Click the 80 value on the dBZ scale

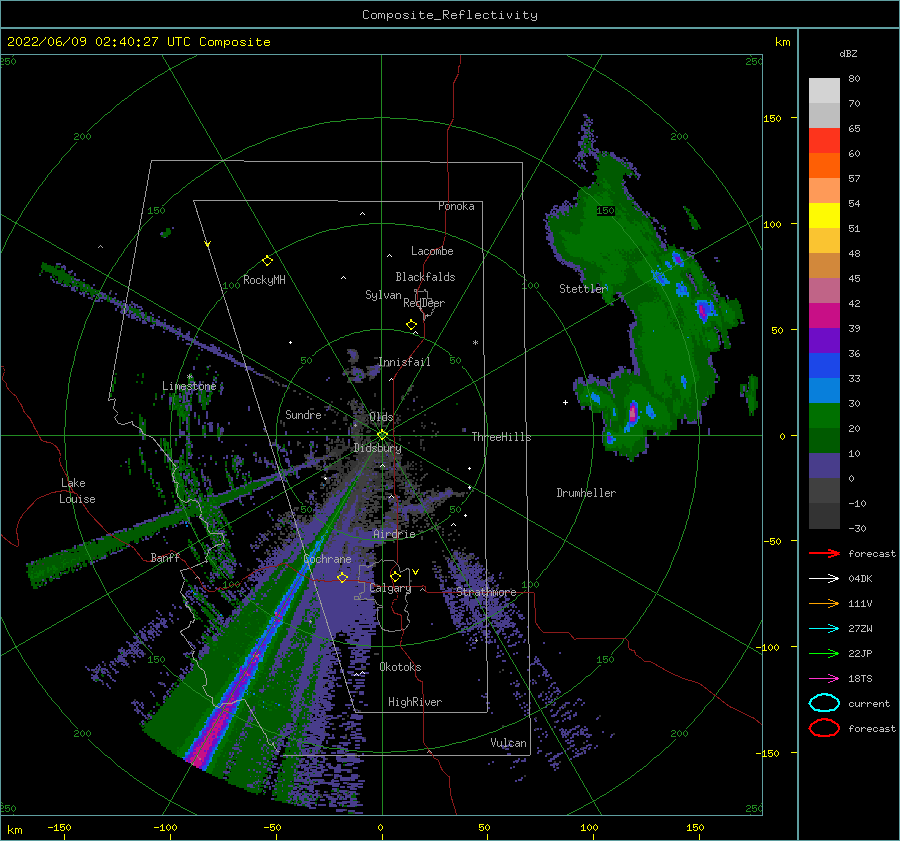(x=854, y=79)
